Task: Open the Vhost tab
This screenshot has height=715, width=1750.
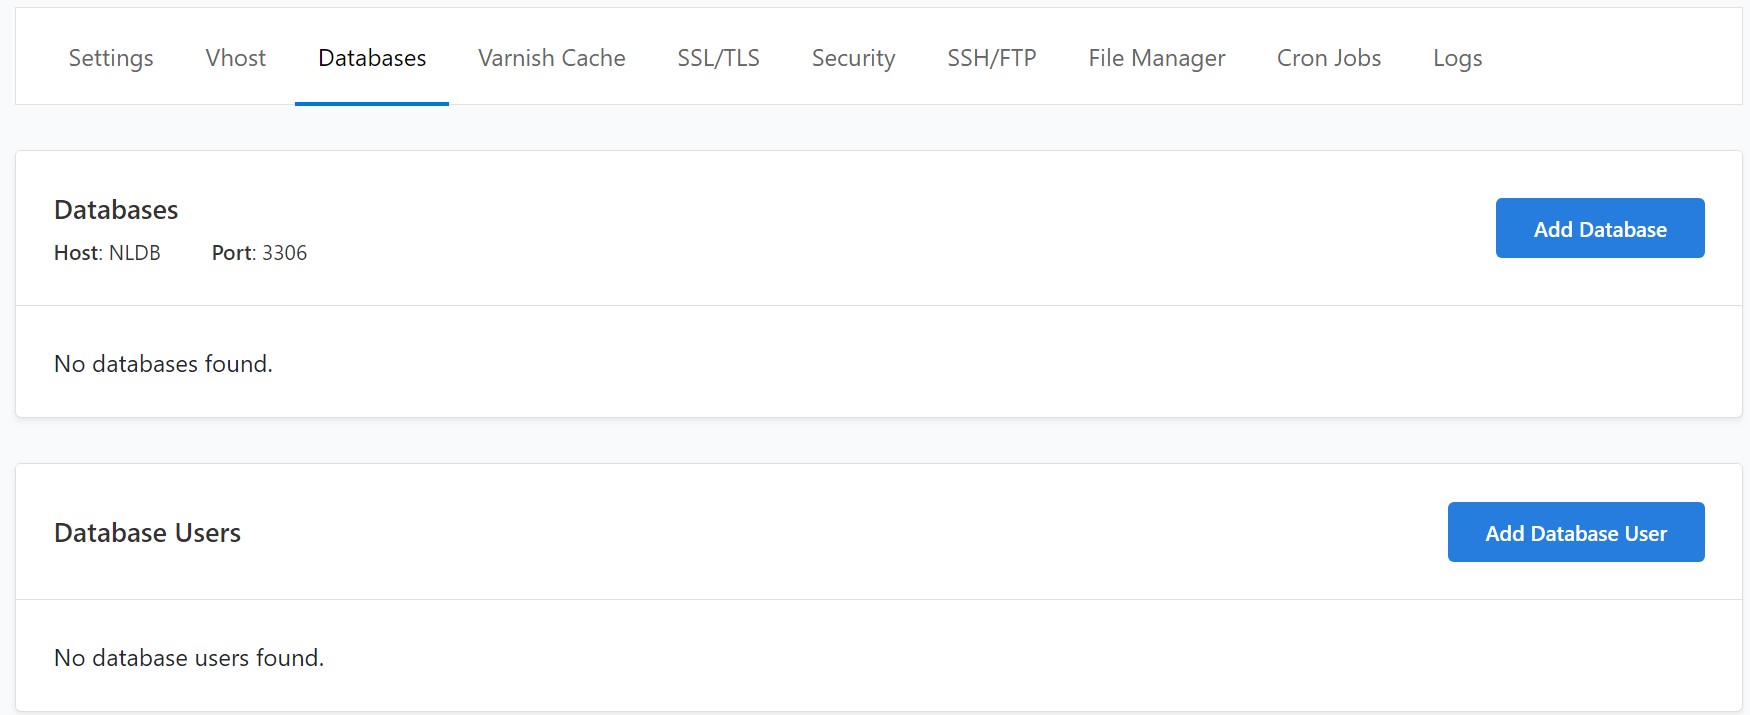Action: pos(235,58)
